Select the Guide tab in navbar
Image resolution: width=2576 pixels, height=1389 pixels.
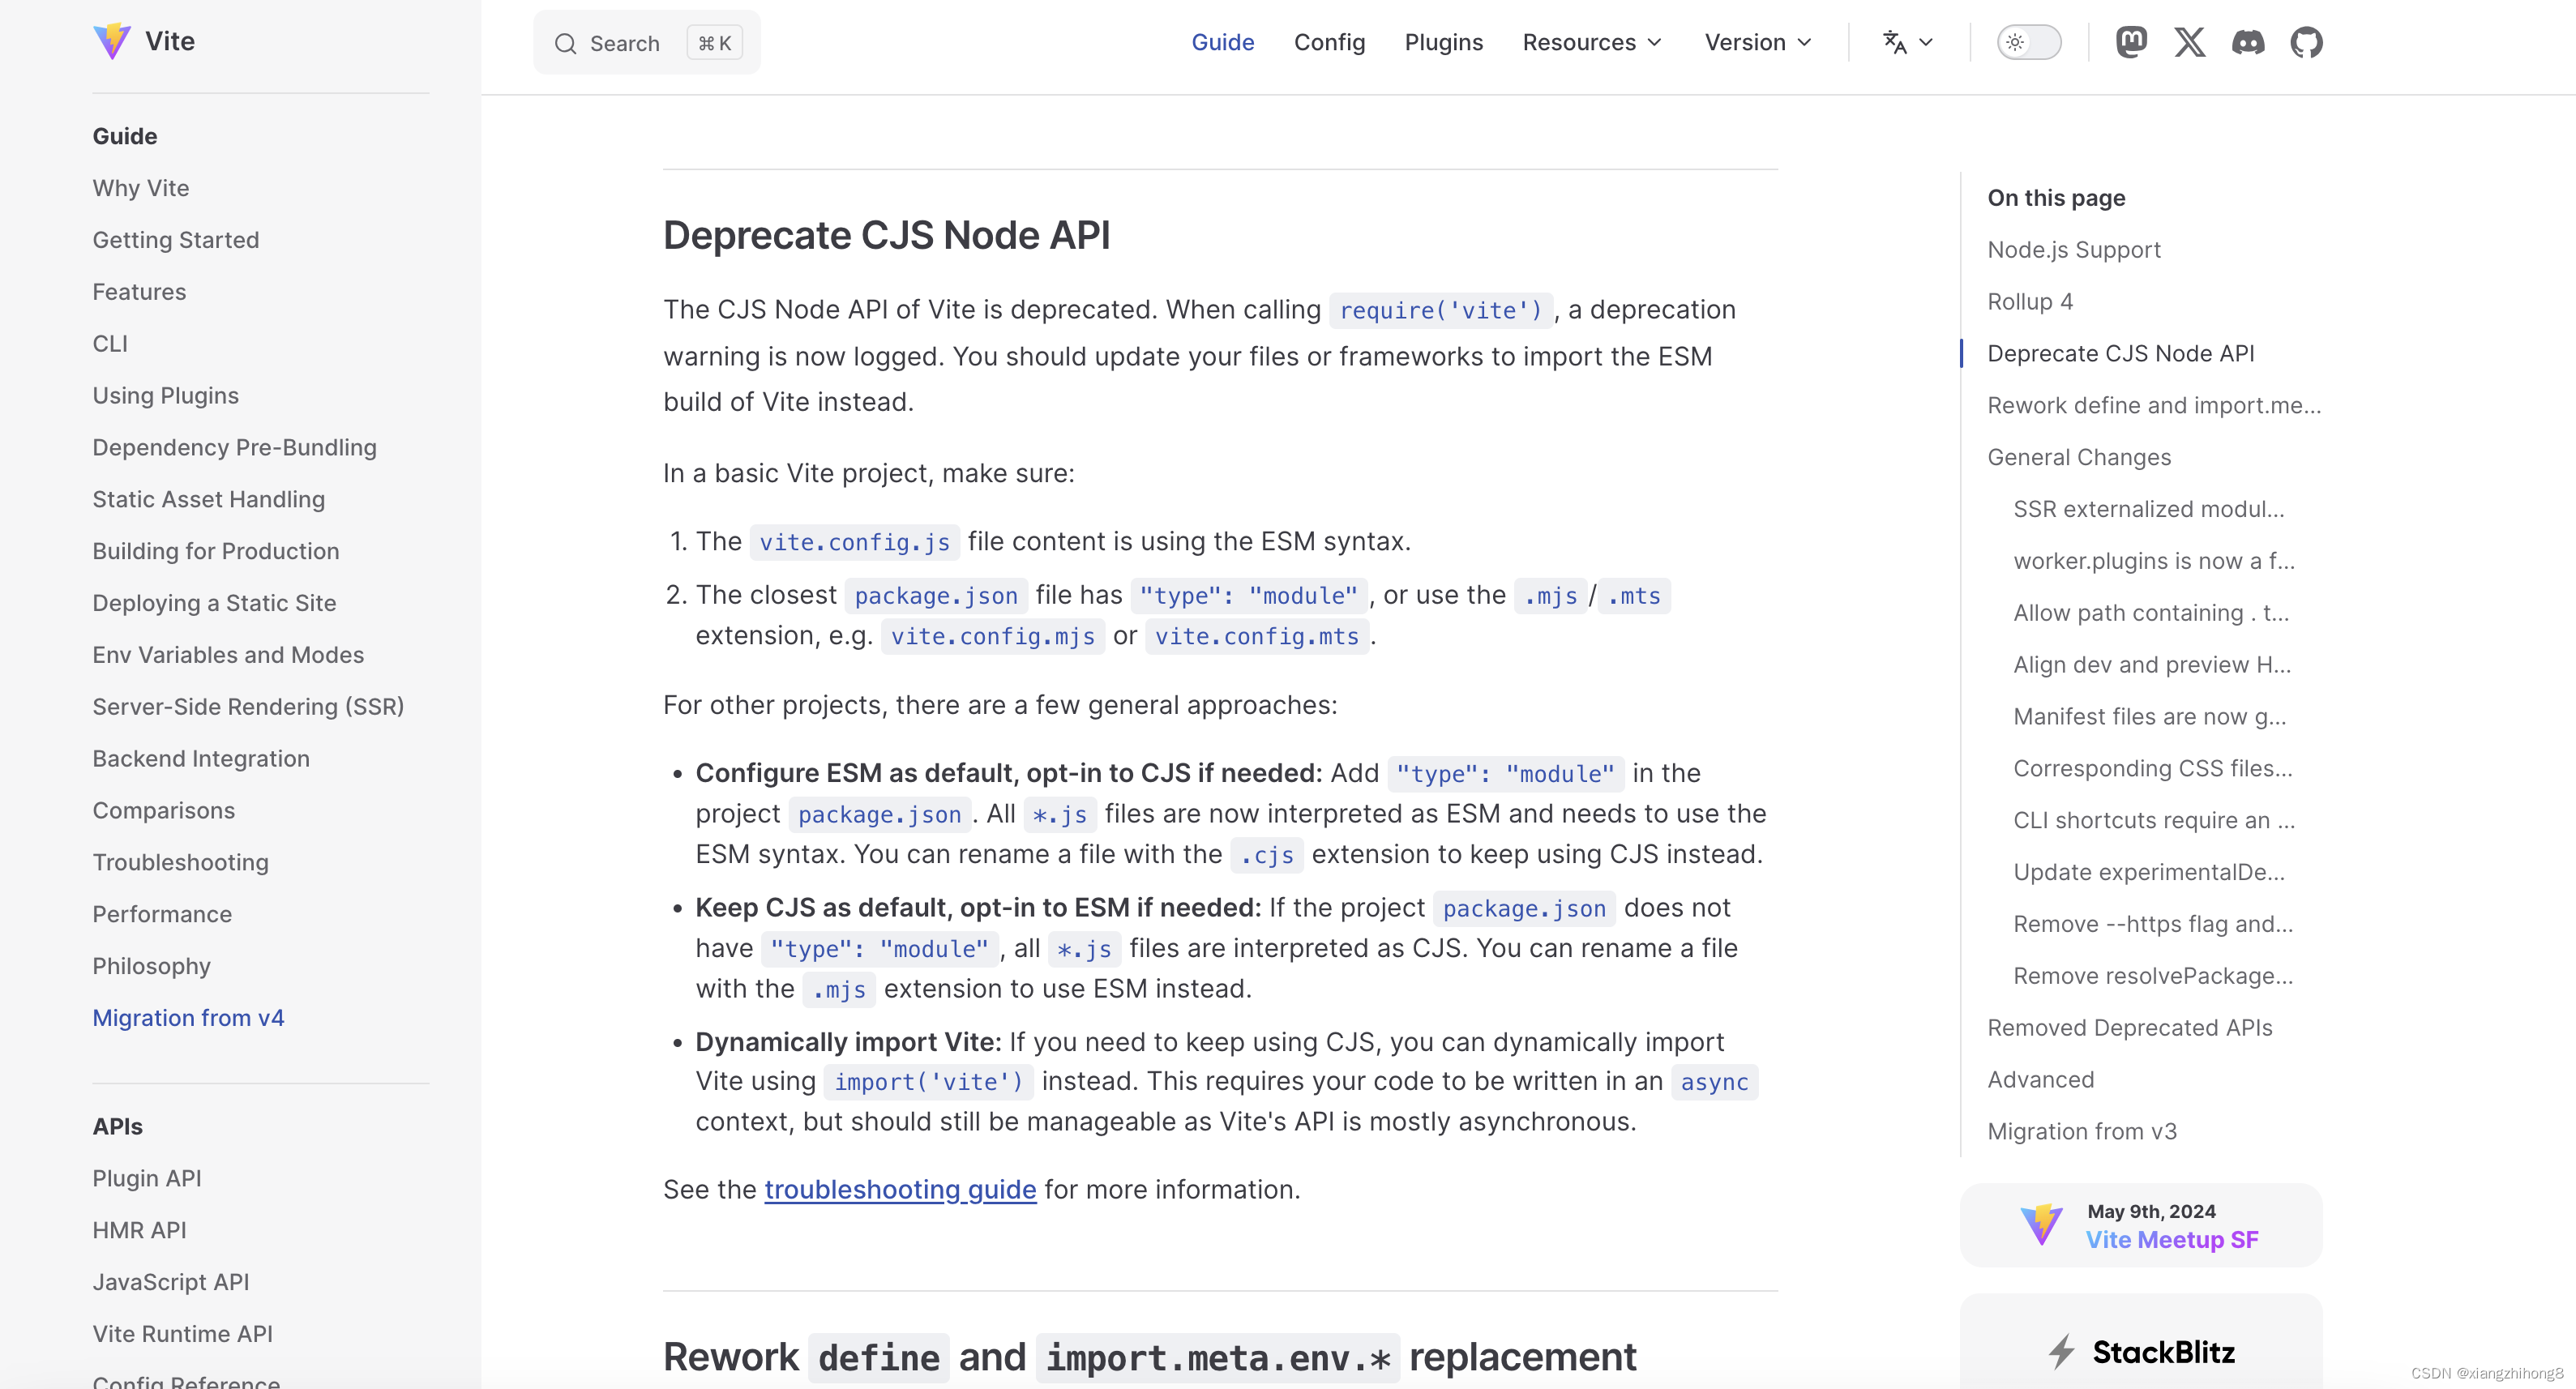tap(1222, 43)
